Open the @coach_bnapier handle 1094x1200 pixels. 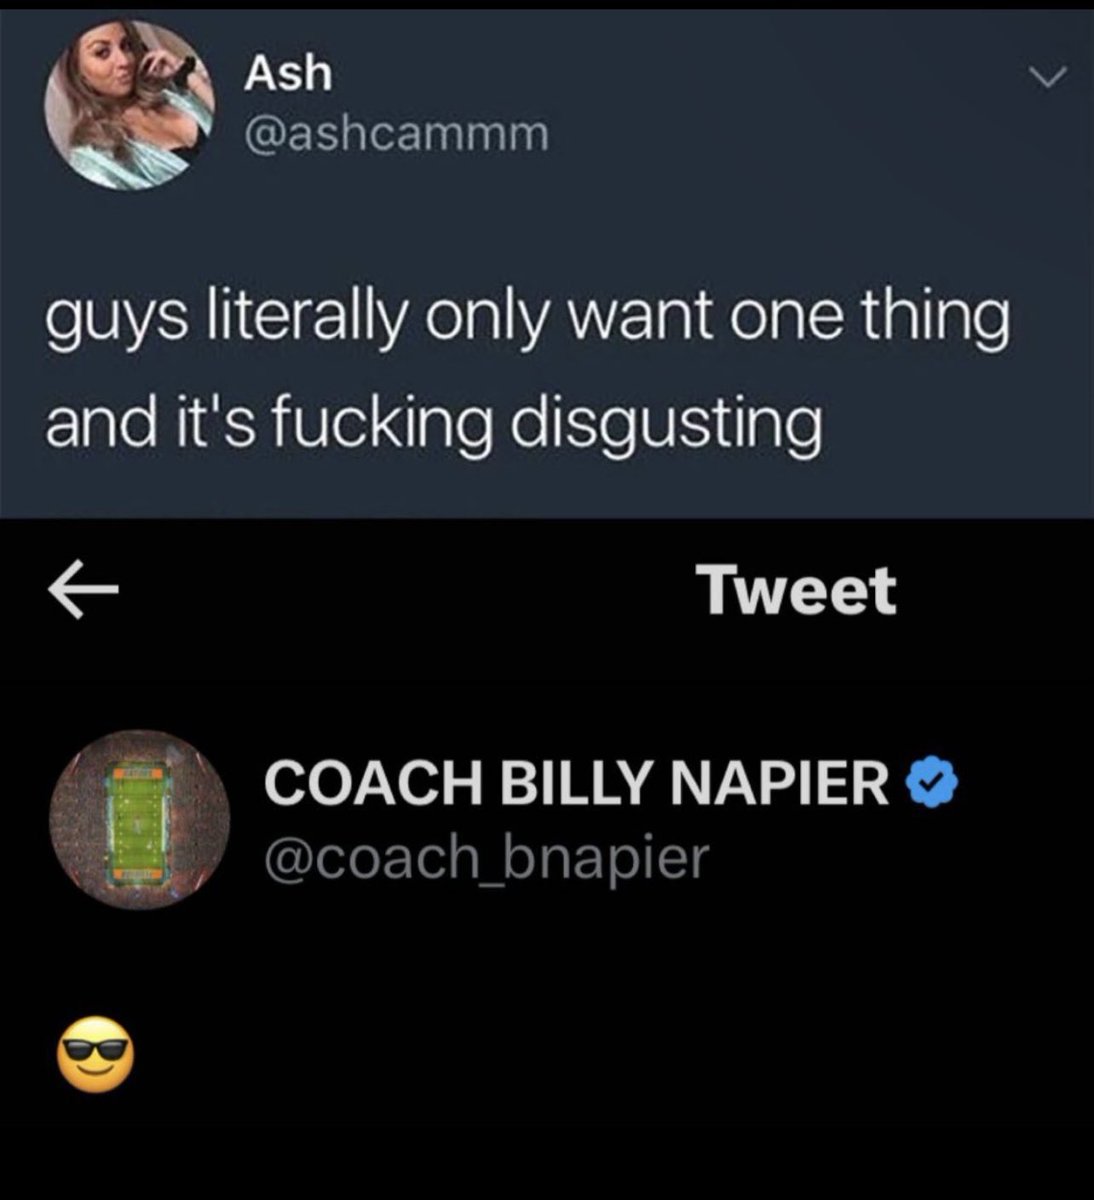tap(486, 858)
